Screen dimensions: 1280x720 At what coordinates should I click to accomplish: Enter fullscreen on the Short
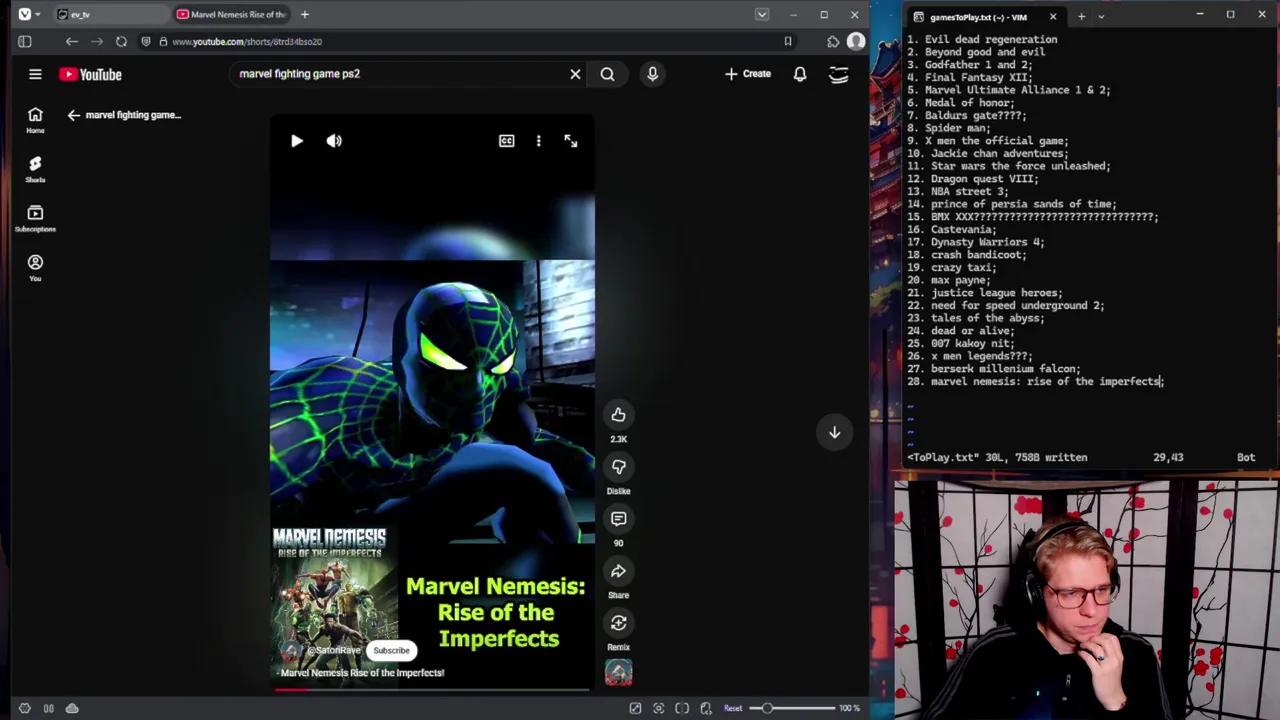pos(570,141)
